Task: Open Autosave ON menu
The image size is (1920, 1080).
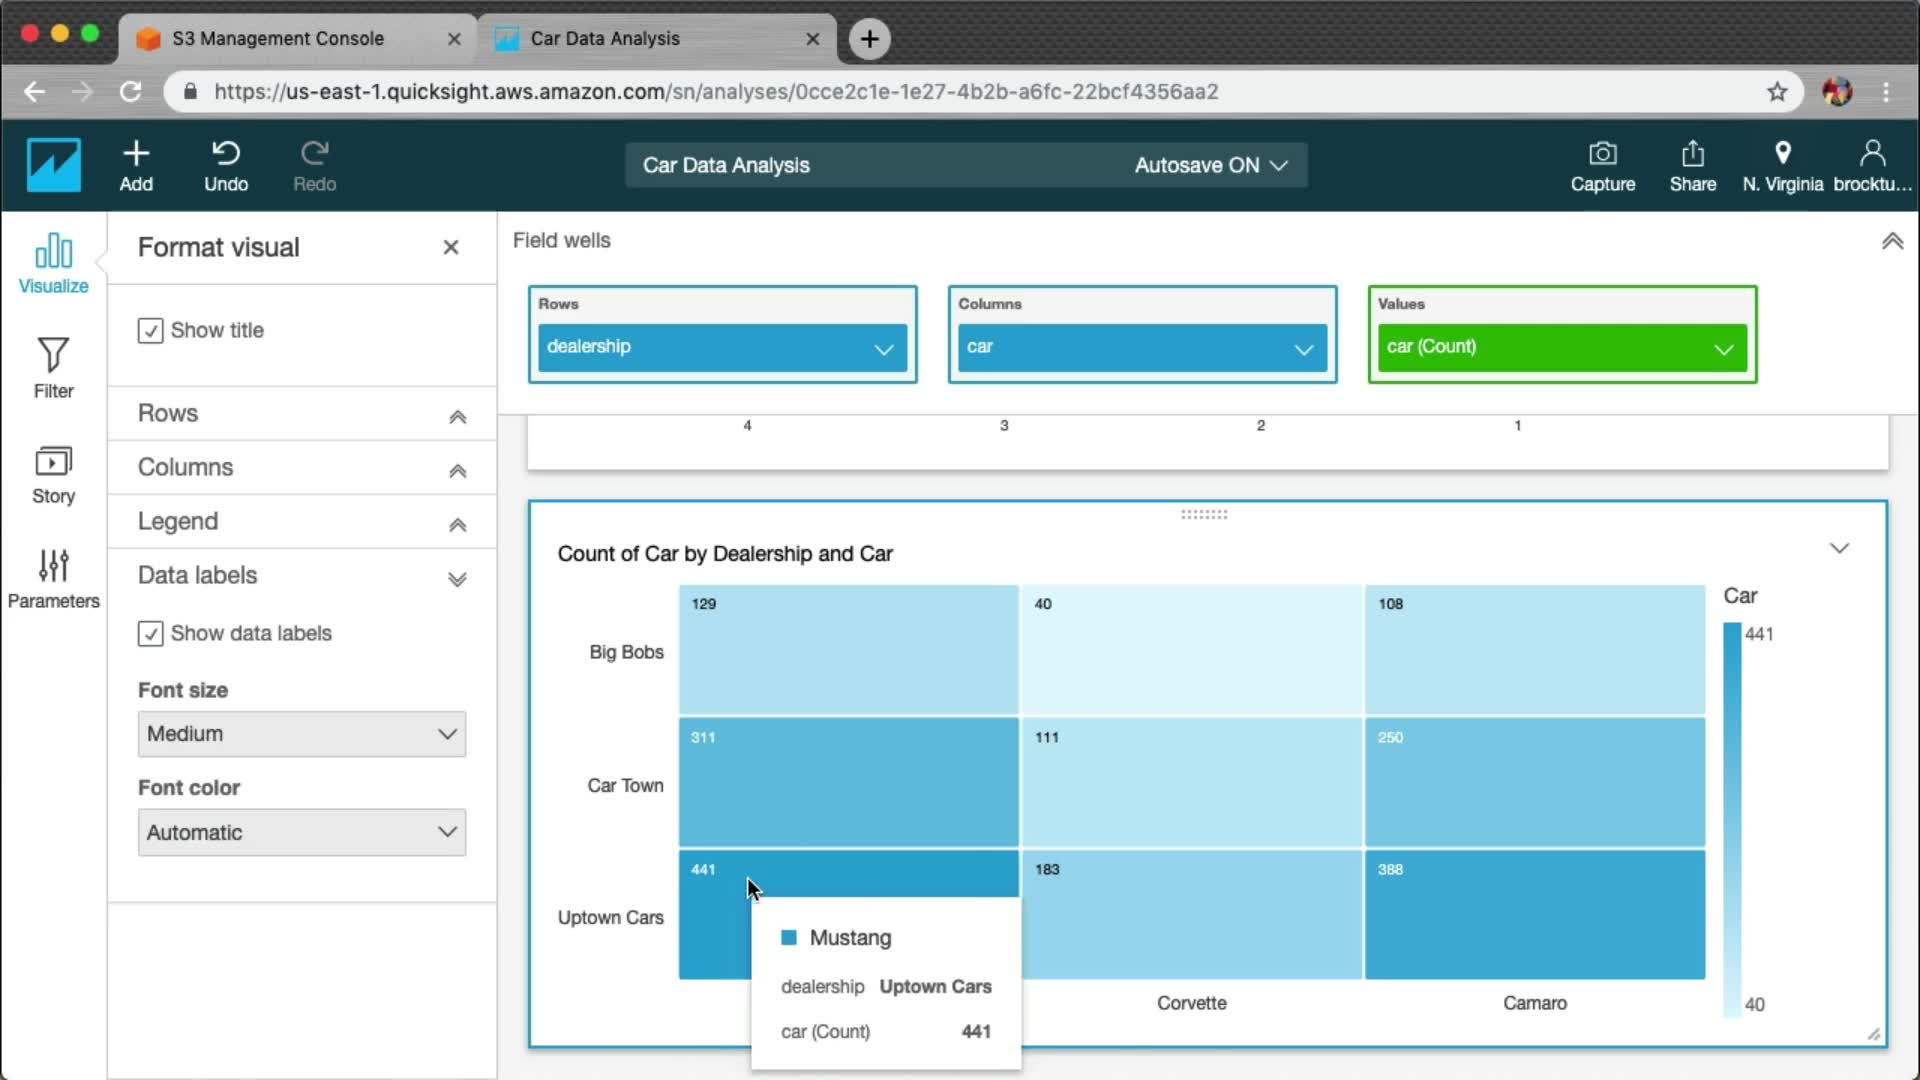Action: pyautogui.click(x=1210, y=166)
